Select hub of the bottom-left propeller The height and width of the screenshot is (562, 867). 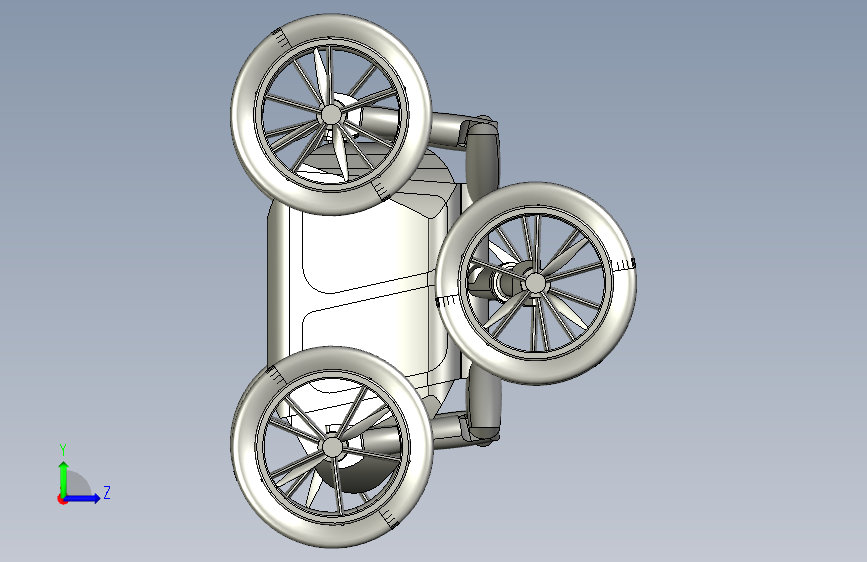click(331, 446)
